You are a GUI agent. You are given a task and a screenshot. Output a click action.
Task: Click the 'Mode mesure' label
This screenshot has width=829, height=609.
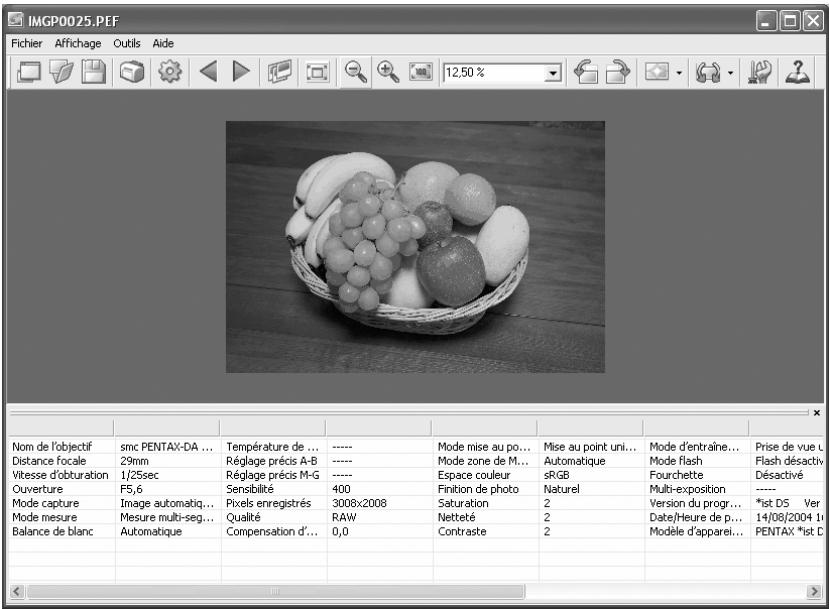coord(44,517)
